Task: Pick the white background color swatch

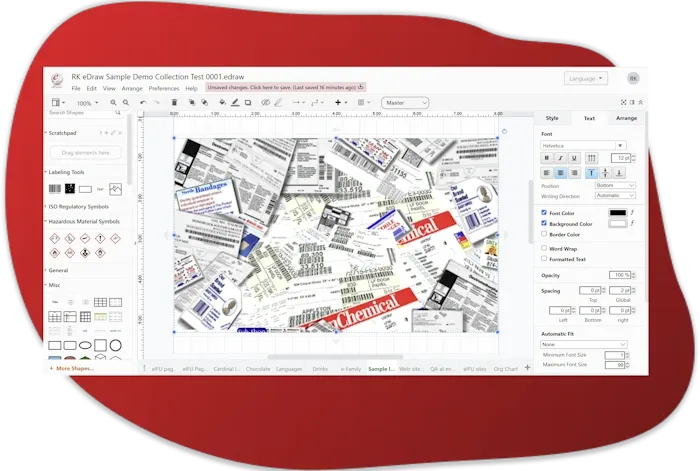Action: point(618,223)
